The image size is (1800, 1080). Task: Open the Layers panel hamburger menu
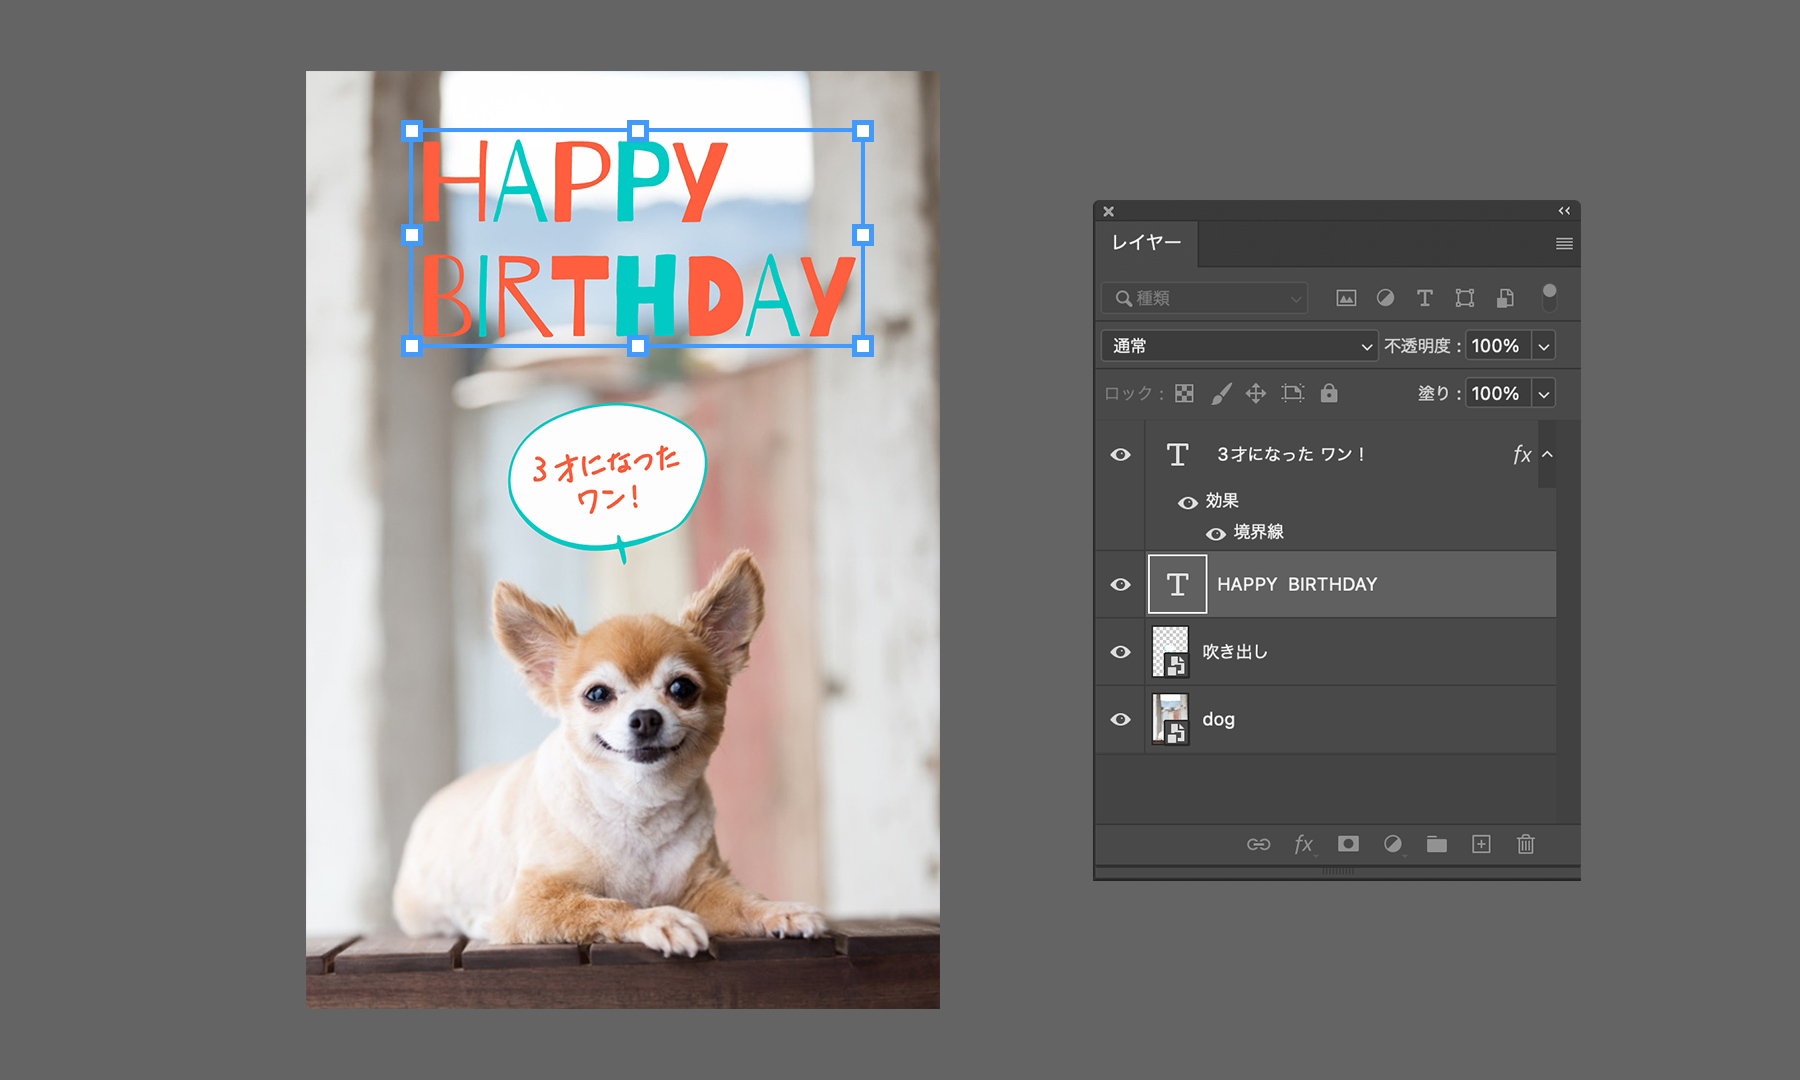click(1564, 244)
